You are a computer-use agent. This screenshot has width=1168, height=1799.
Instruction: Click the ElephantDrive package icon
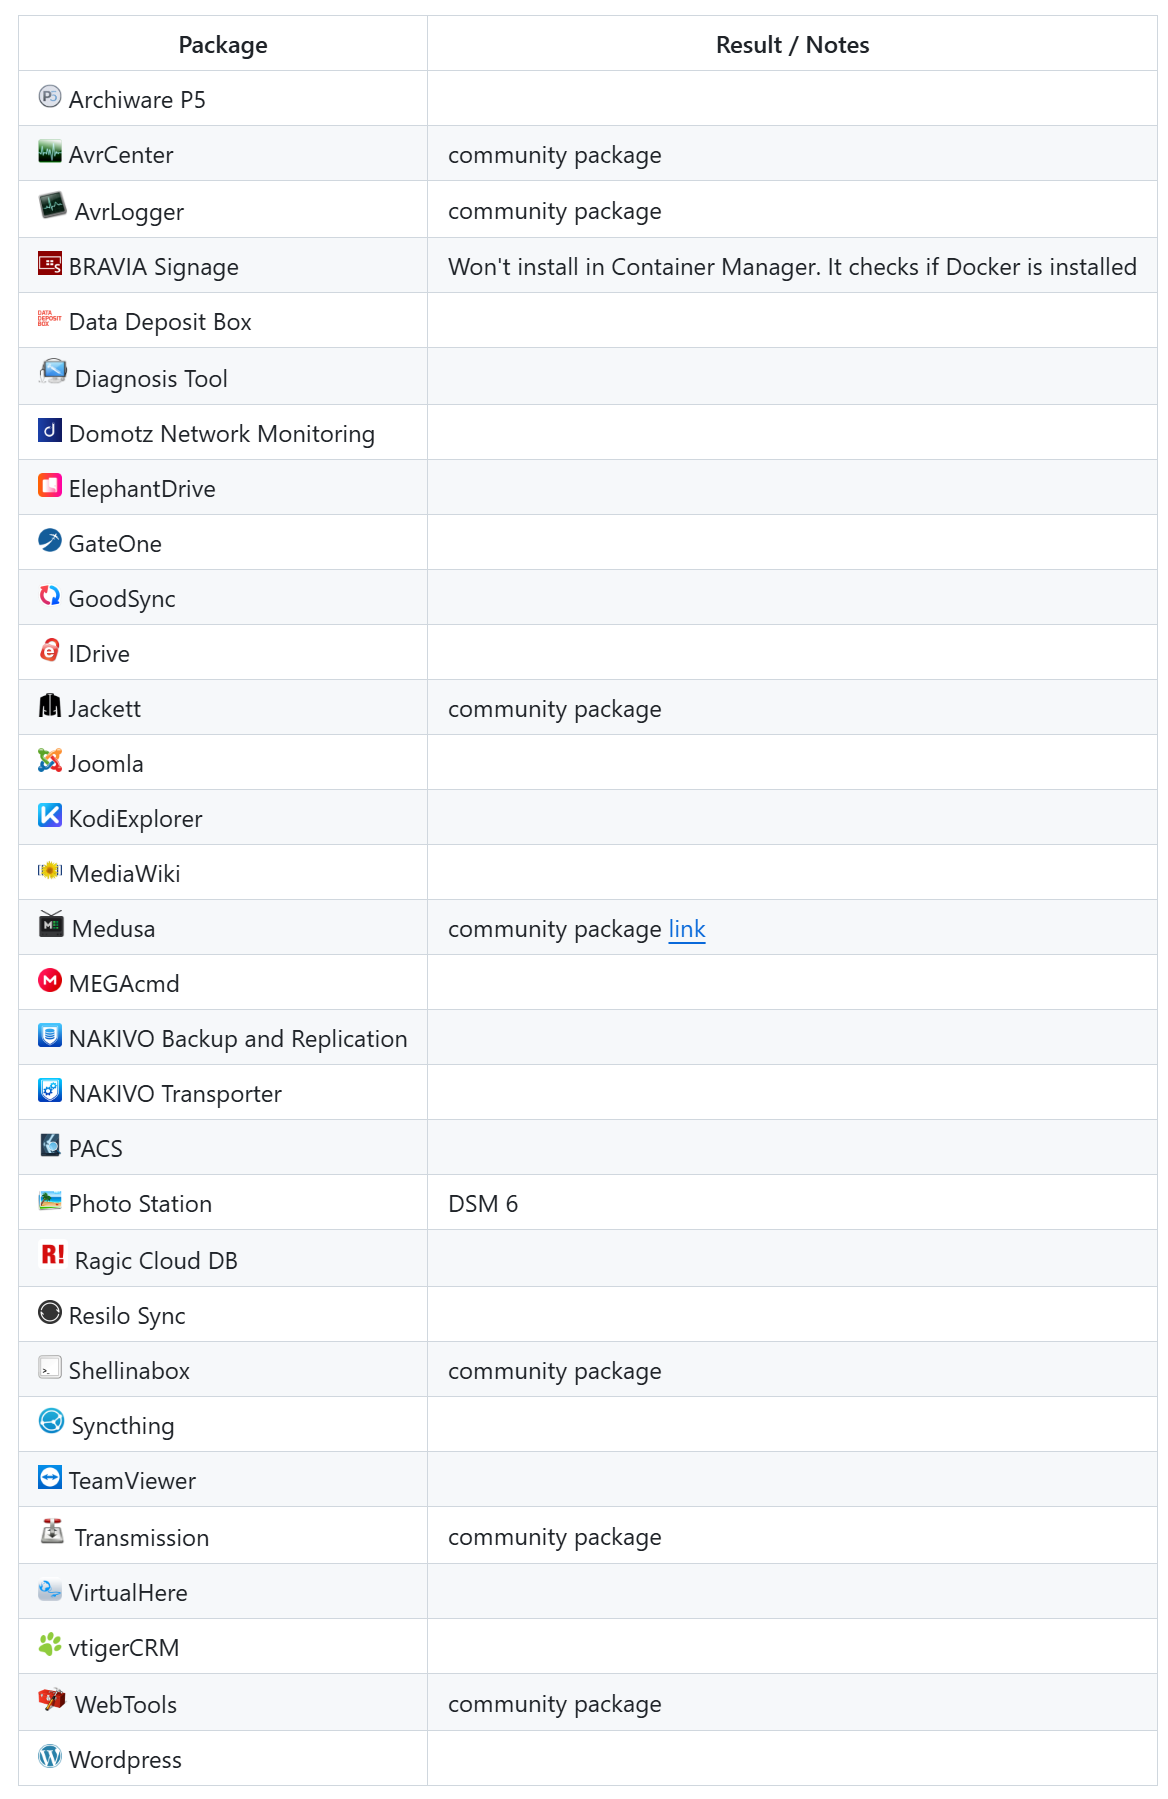pyautogui.click(x=50, y=486)
